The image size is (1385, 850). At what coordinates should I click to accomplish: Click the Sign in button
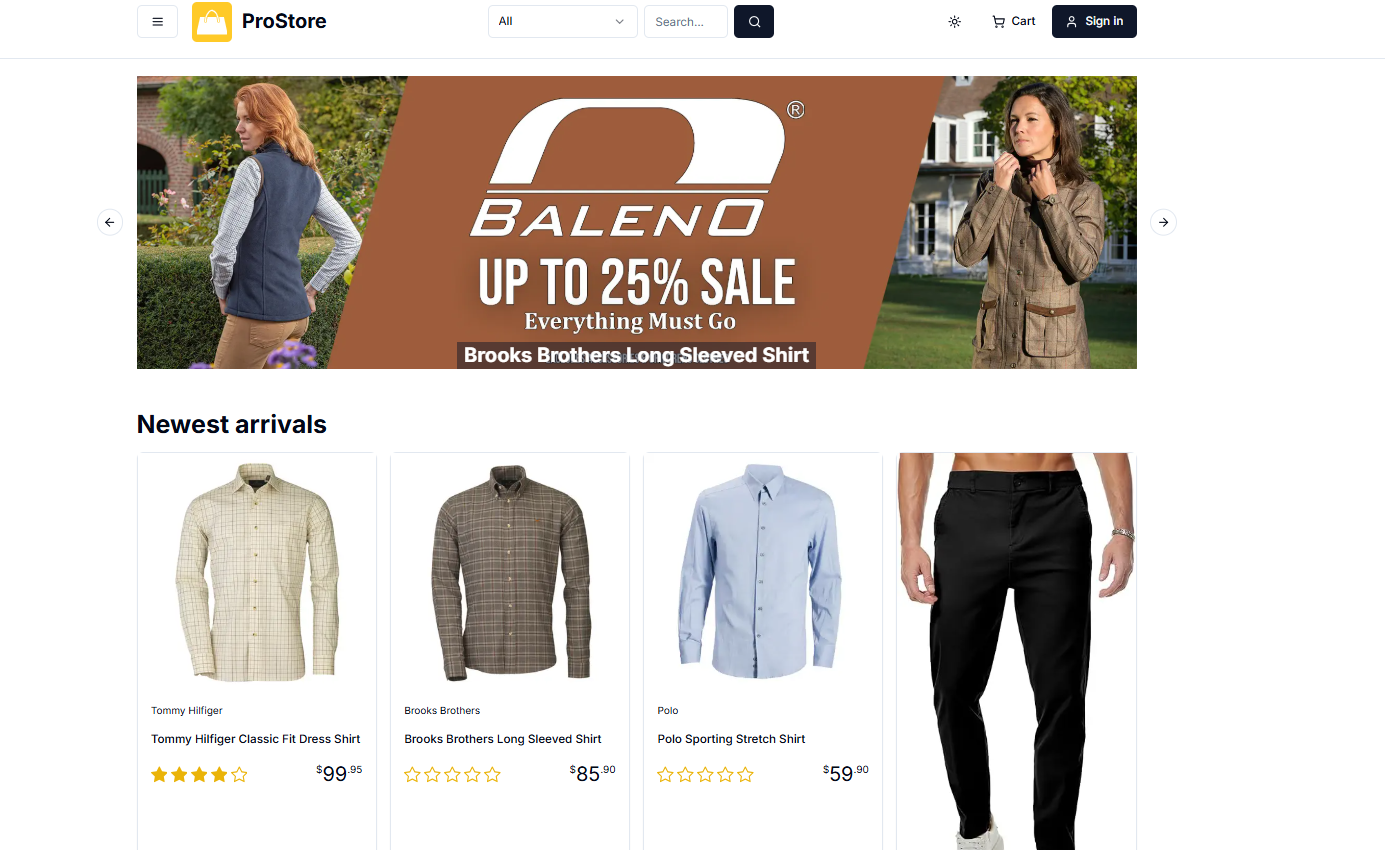(1094, 21)
